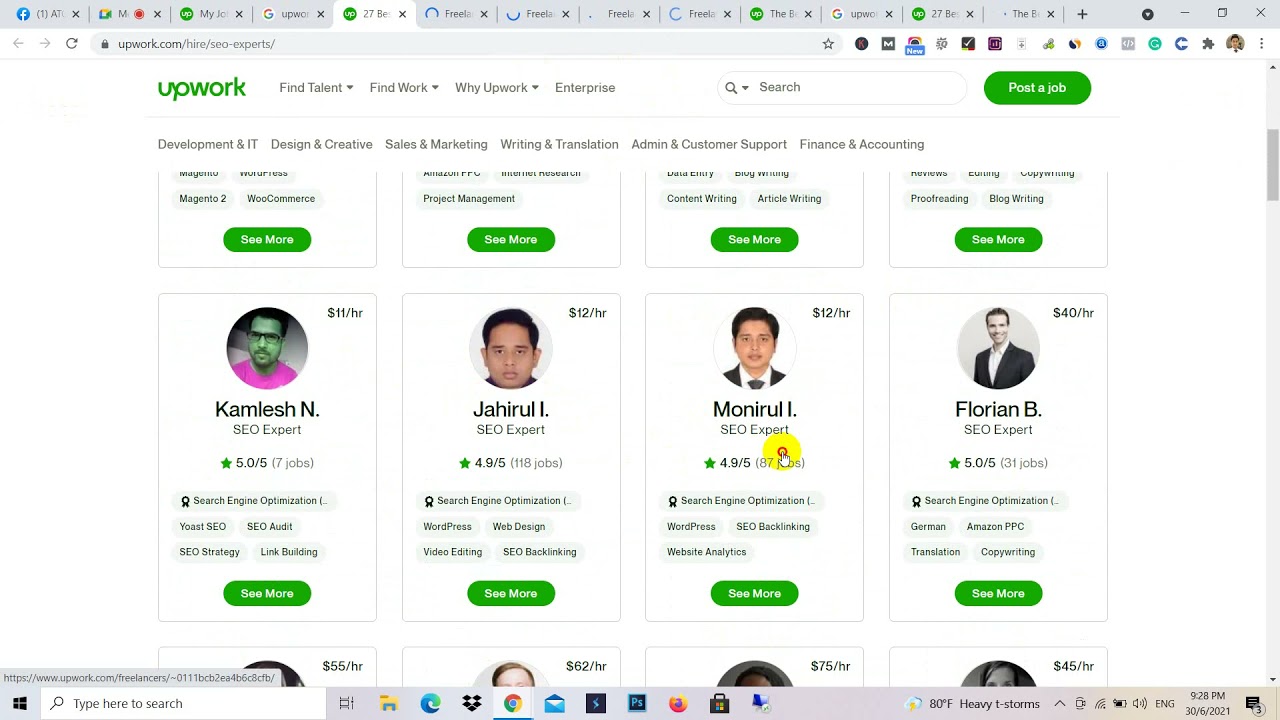Bookmark this page with the star icon
Screen dimensions: 1280x720
click(828, 44)
